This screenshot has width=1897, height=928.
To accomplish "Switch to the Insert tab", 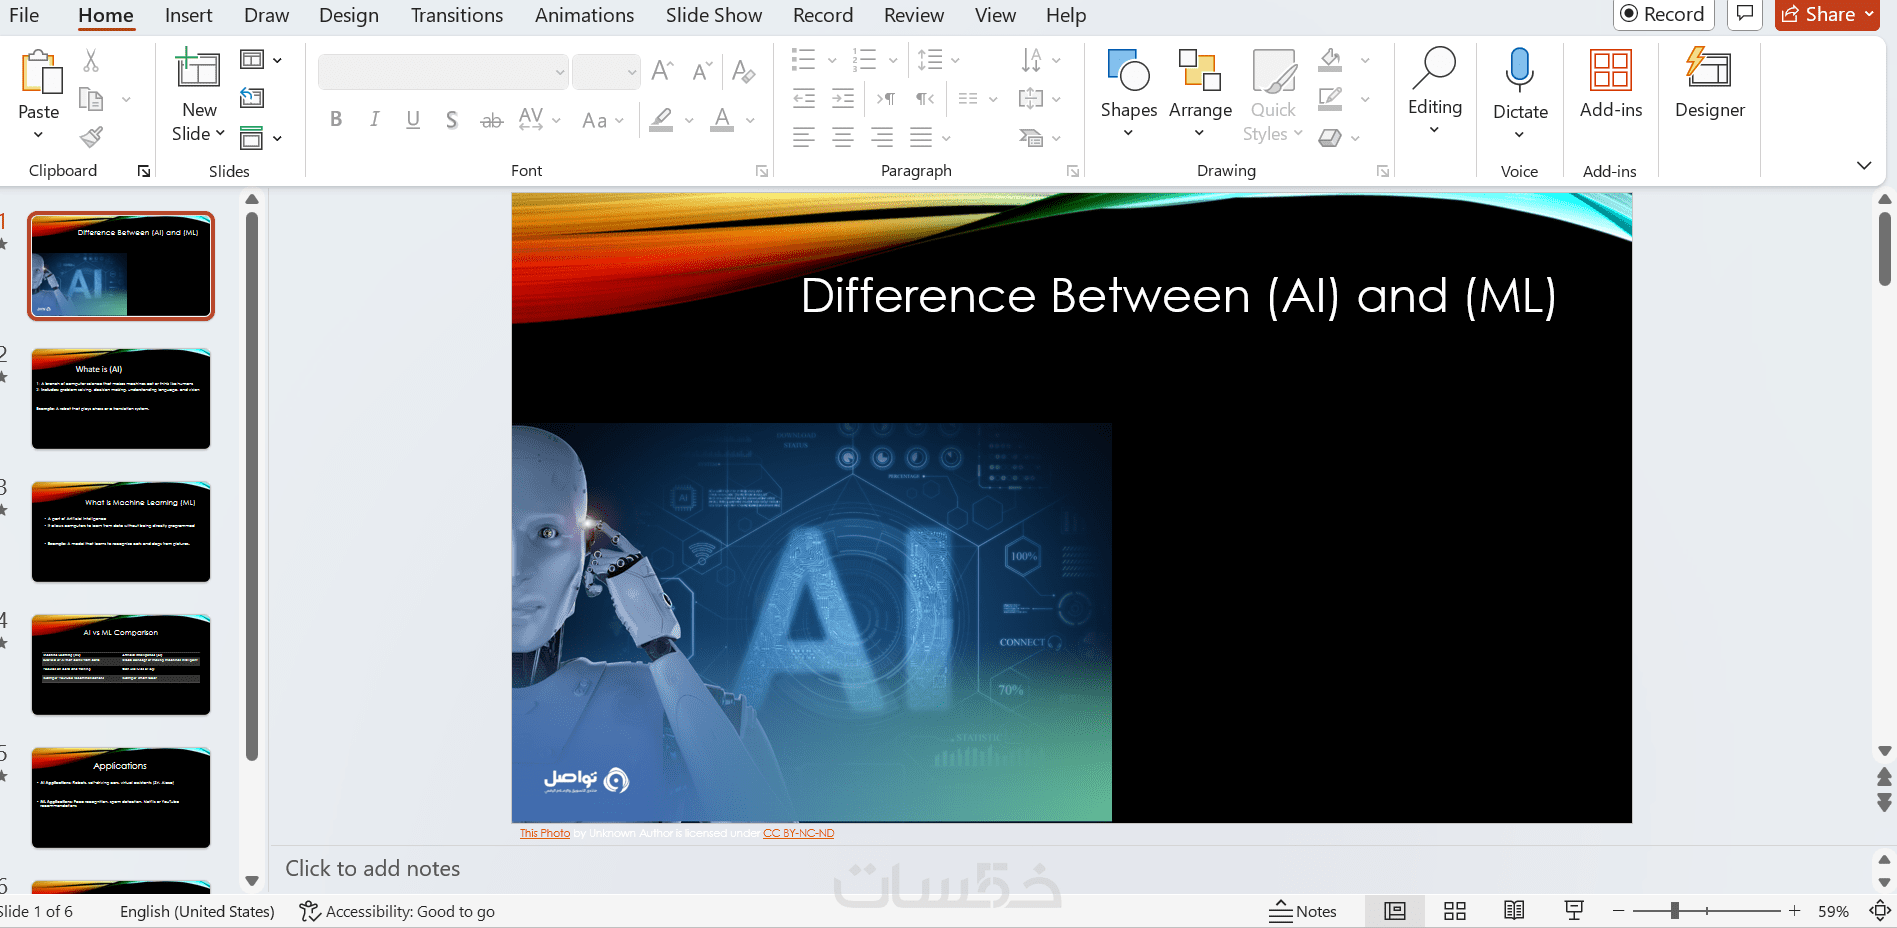I will pos(189,15).
